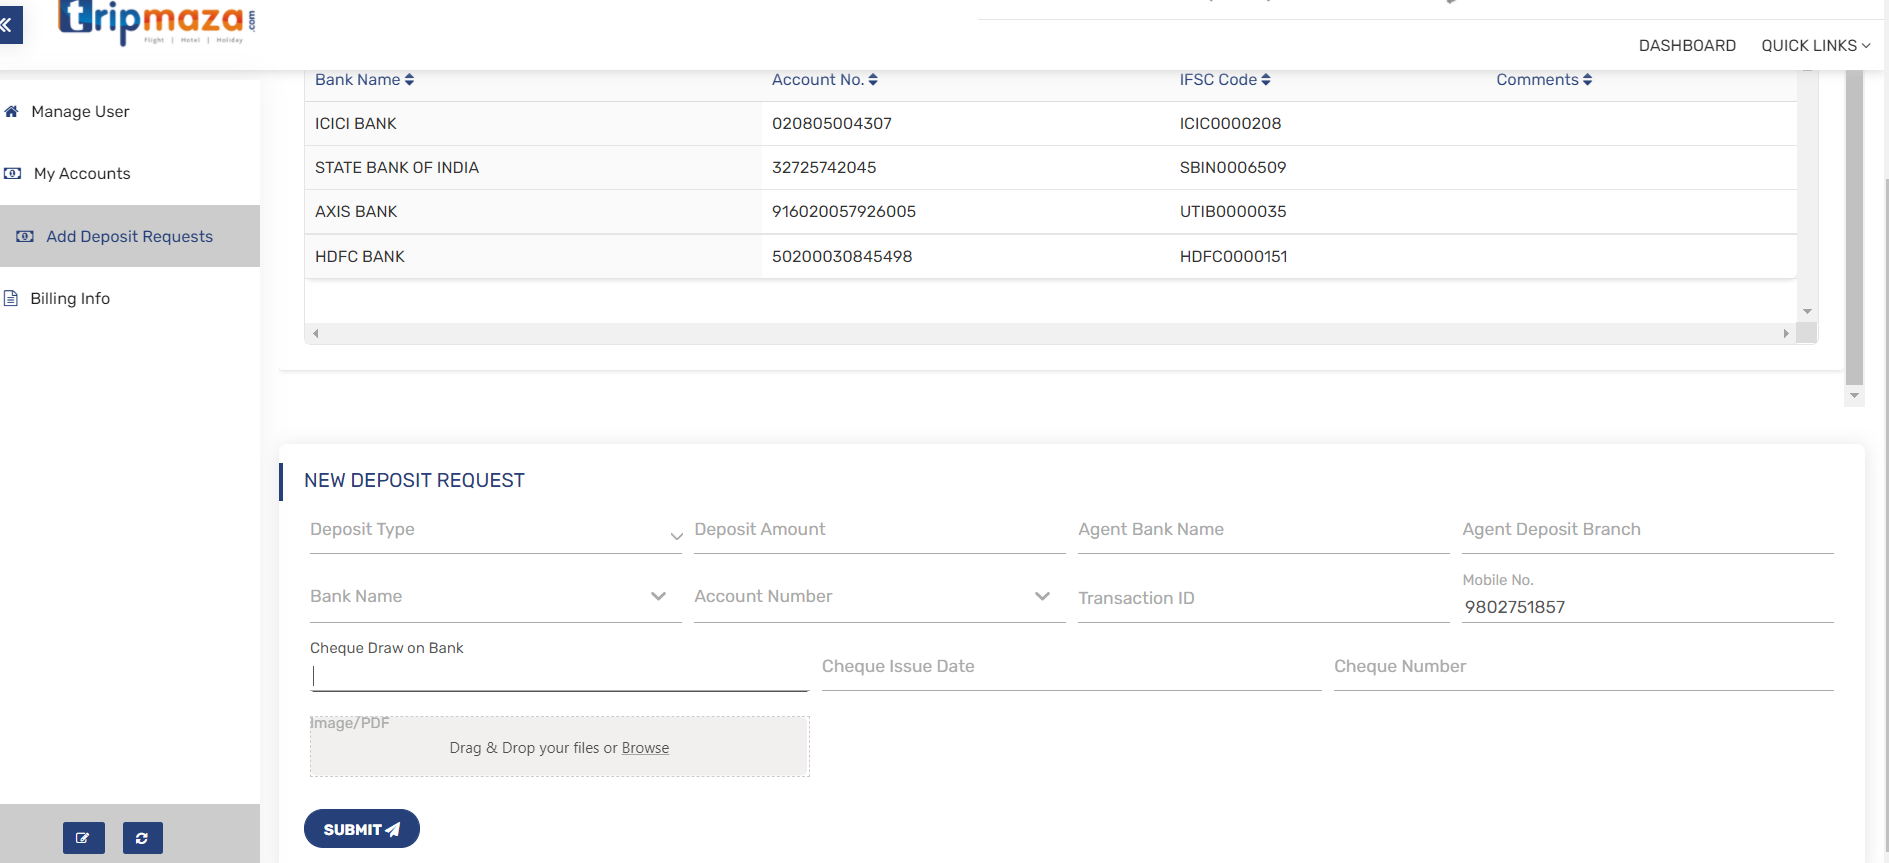Click the table's horizontal scrollbar
Image resolution: width=1889 pixels, height=863 pixels.
1050,334
